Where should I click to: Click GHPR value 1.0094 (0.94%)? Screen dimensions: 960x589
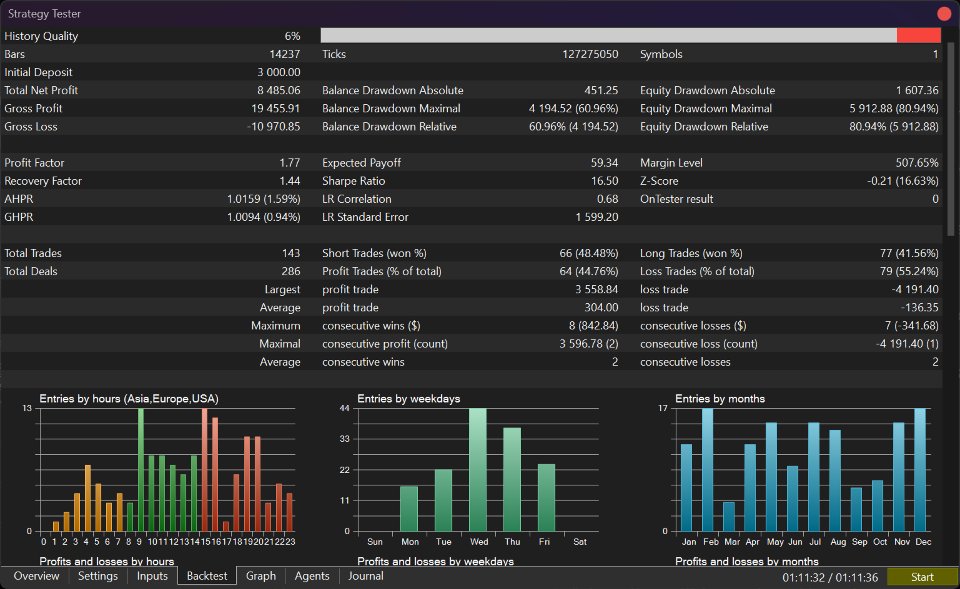pos(264,217)
